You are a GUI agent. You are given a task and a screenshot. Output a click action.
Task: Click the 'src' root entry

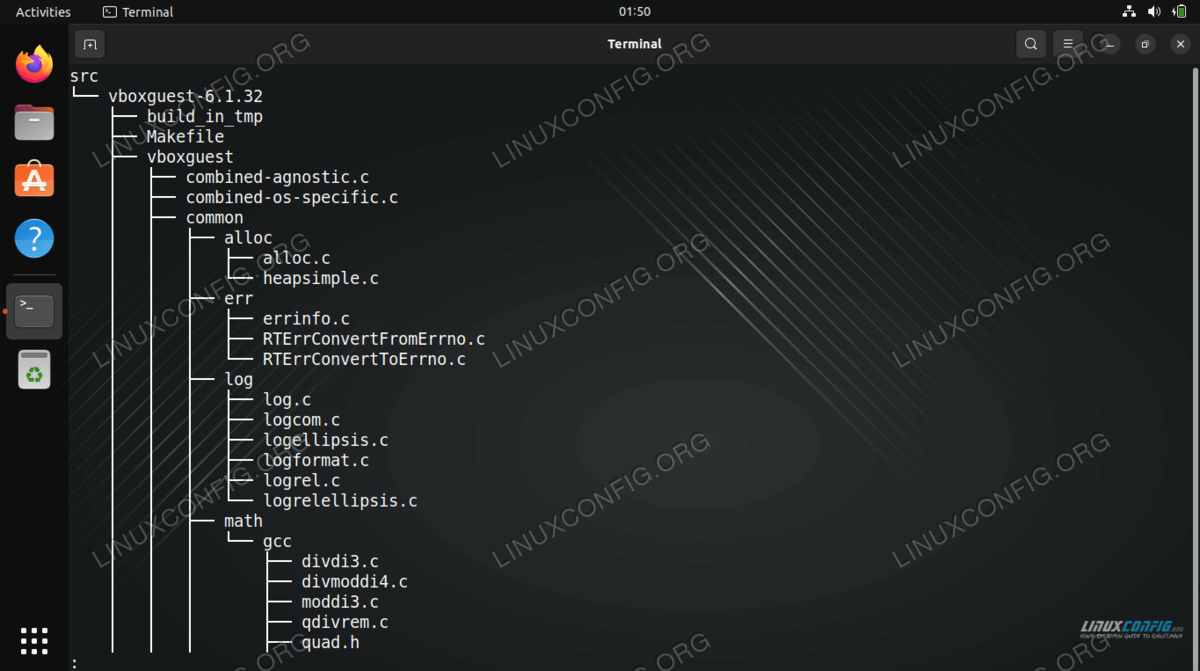click(x=84, y=76)
